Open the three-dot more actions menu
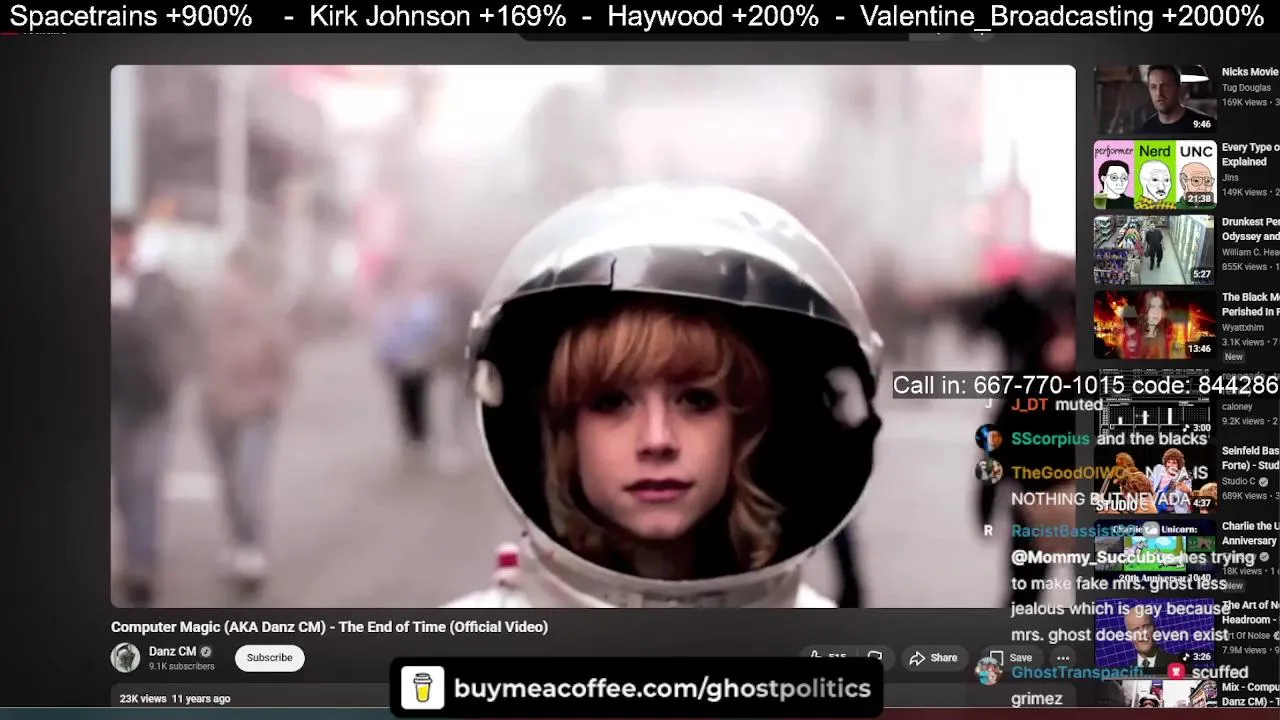Viewport: 1280px width, 720px height. tap(1063, 658)
